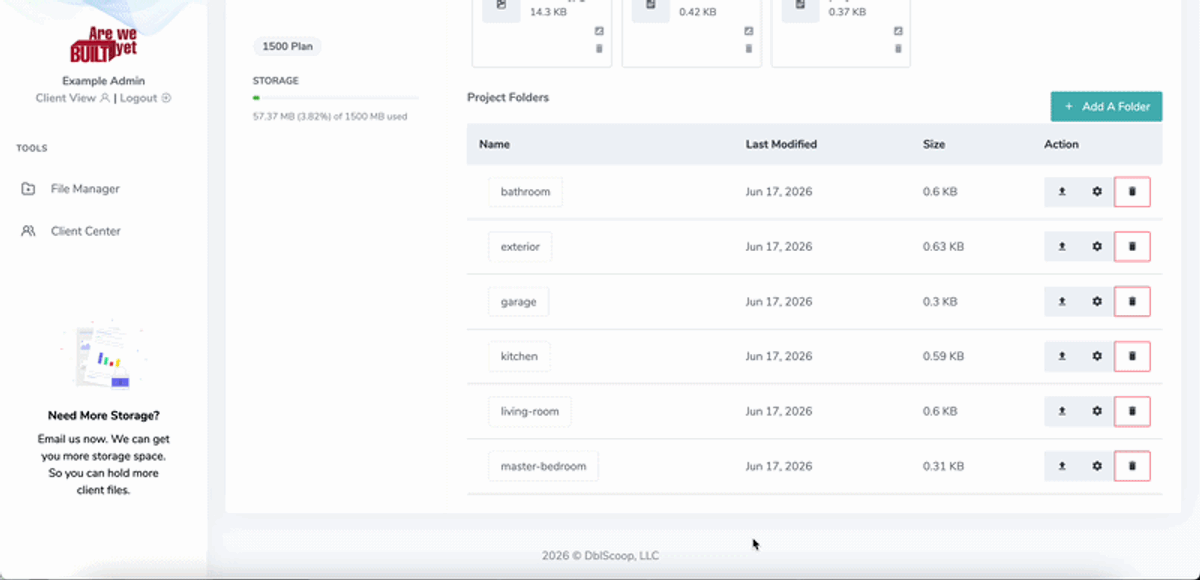The height and width of the screenshot is (580, 1200).
Task: Open the exterior folder settings gear
Action: [x=1097, y=246]
